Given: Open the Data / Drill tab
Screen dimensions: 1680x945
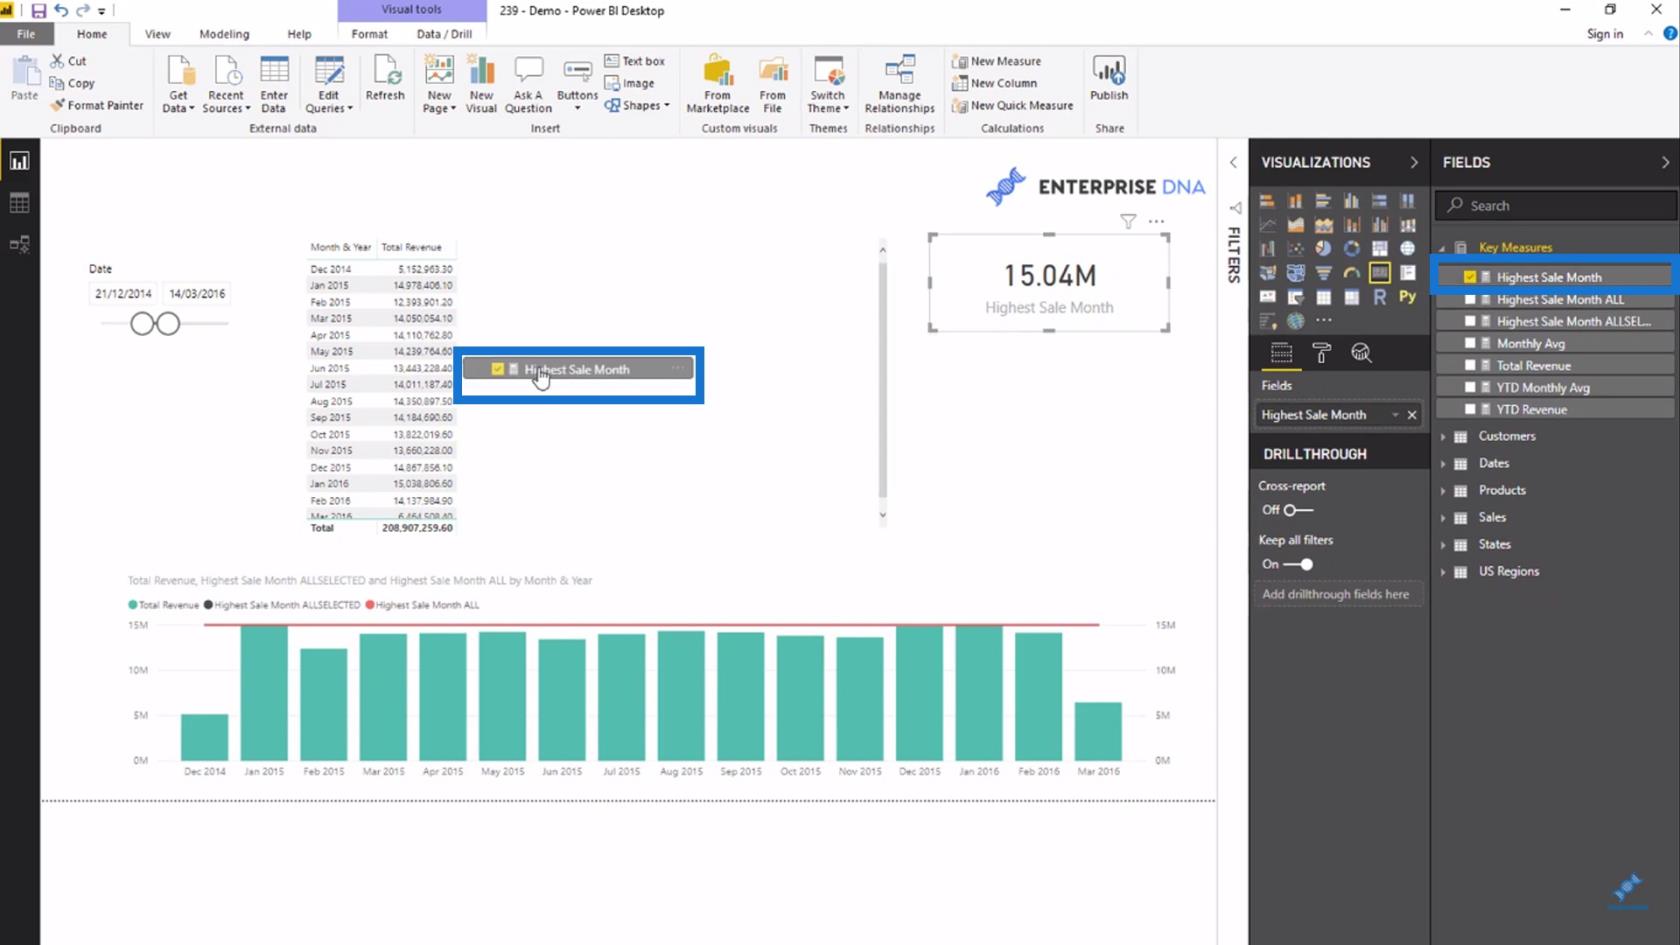Looking at the screenshot, I should click(444, 34).
